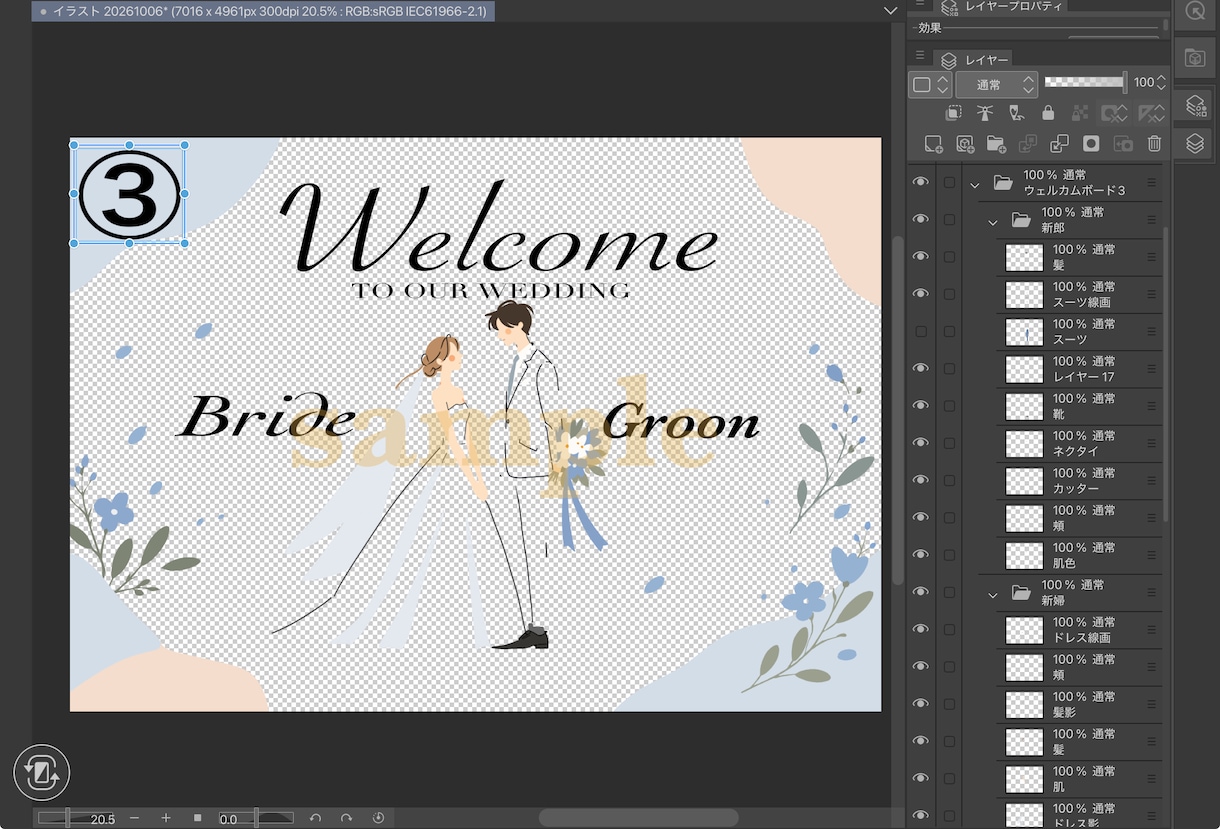Zoom out with the minus icon
The width and height of the screenshot is (1220, 829).
point(135,818)
